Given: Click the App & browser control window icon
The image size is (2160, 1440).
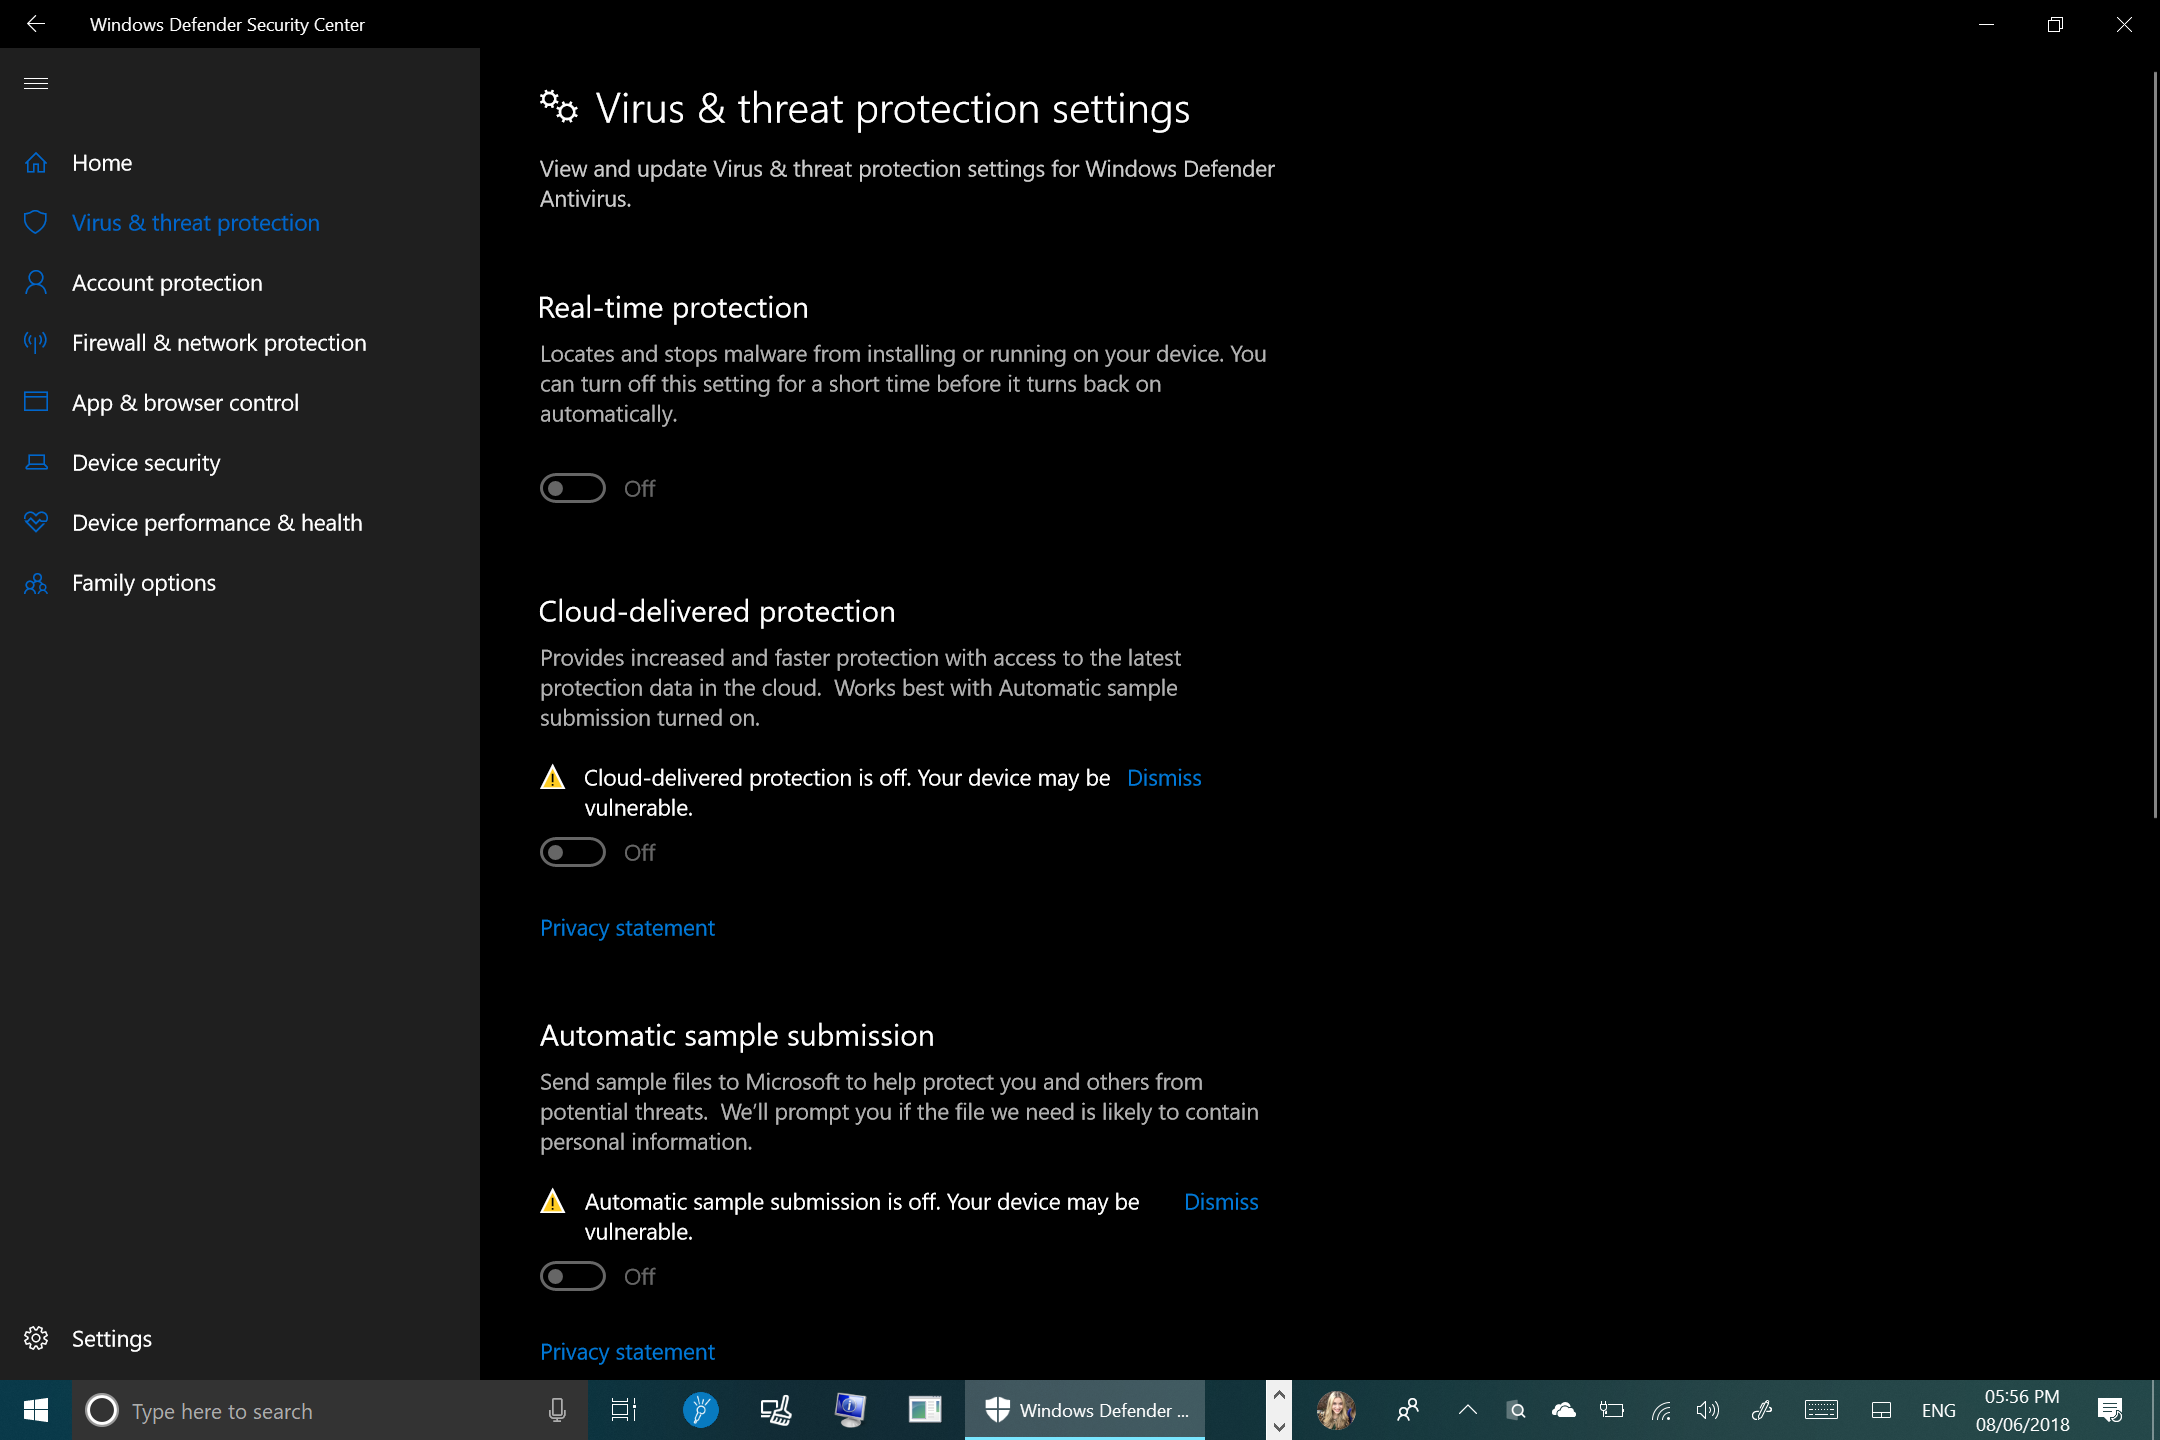Looking at the screenshot, I should pos(36,402).
